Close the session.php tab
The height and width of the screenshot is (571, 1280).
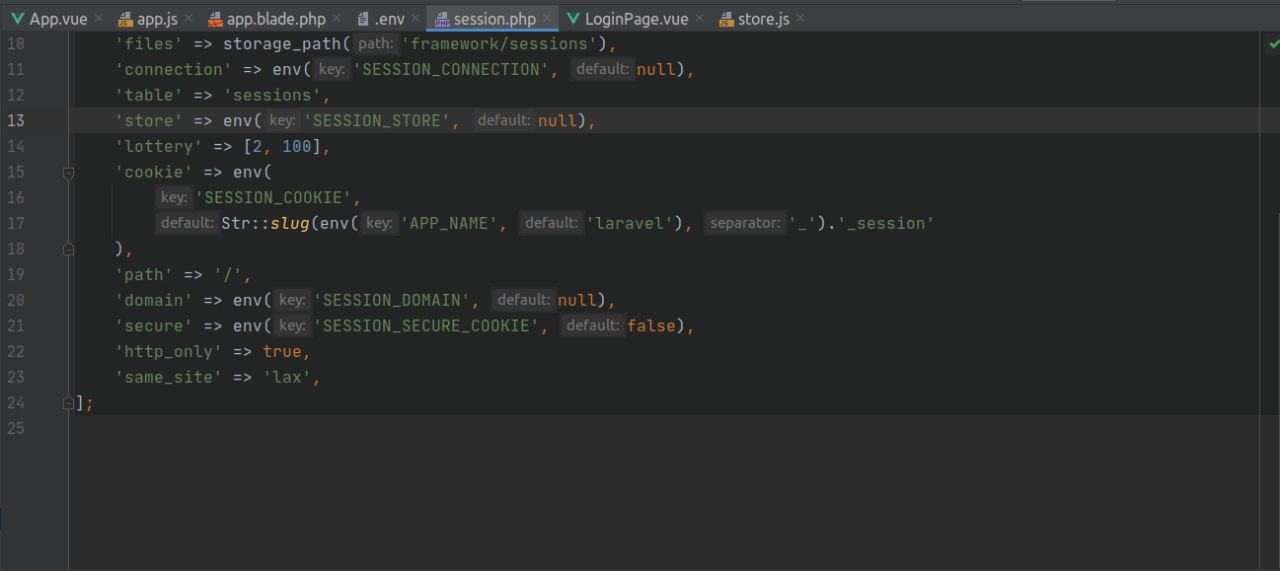545,19
